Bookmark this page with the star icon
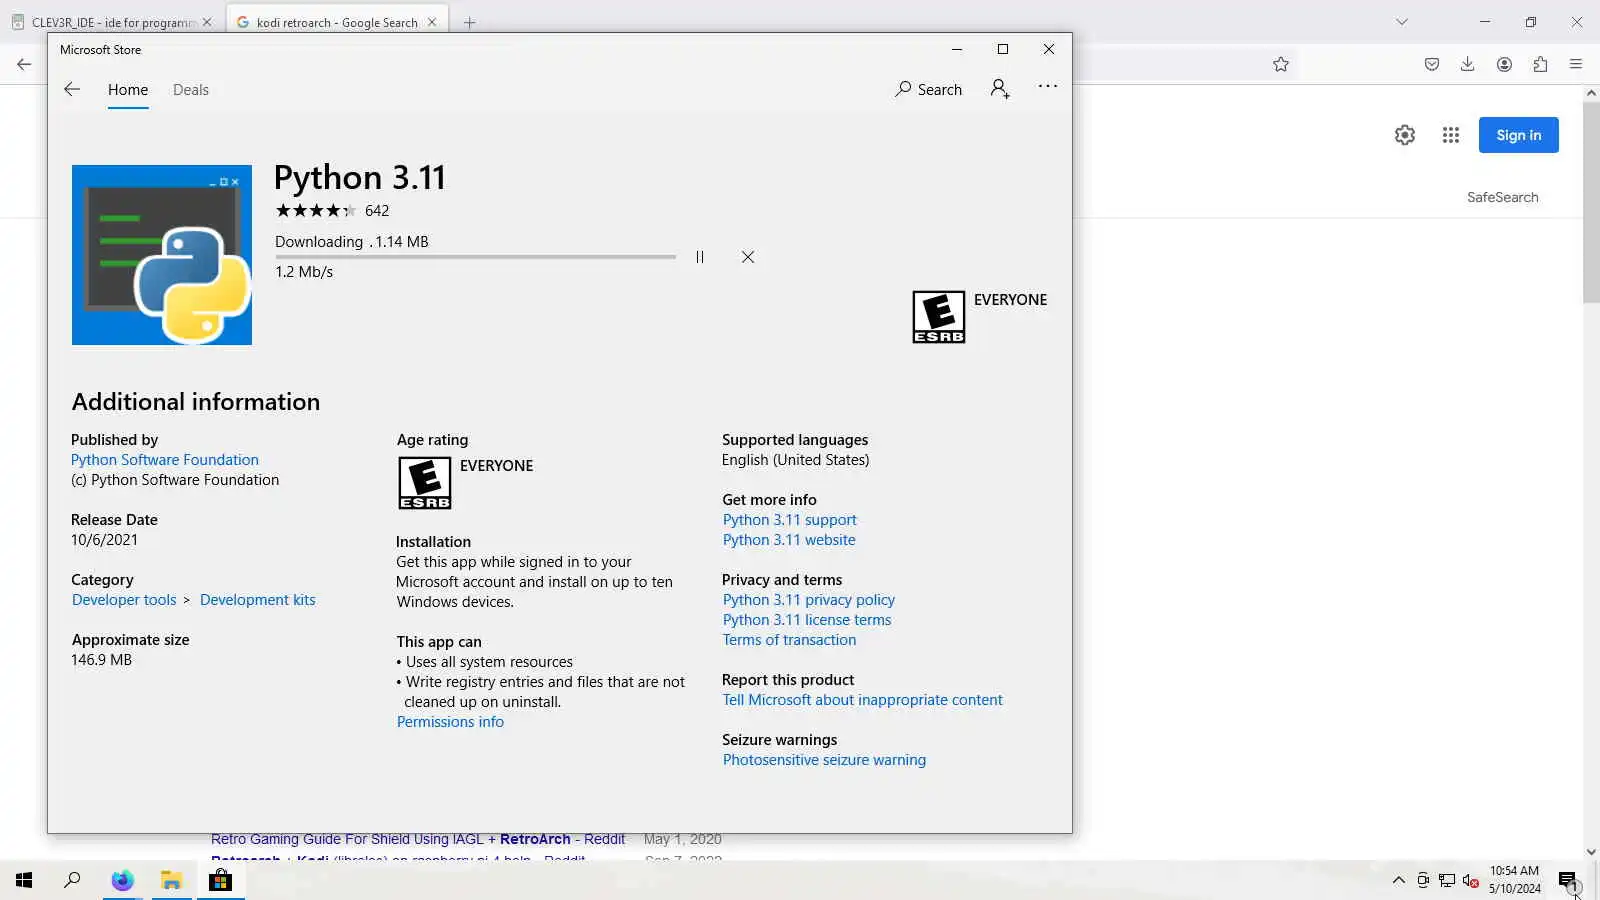The height and width of the screenshot is (900, 1600). tap(1281, 64)
